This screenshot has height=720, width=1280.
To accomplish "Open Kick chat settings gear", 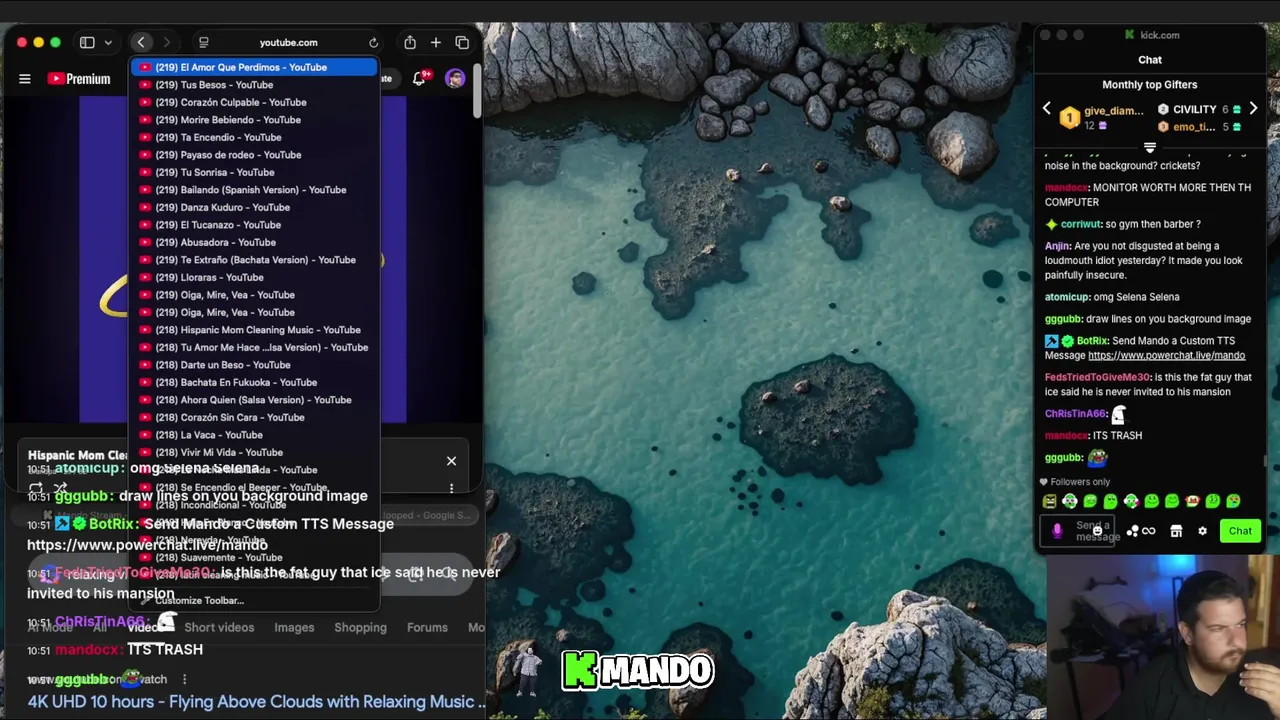I will point(1202,531).
